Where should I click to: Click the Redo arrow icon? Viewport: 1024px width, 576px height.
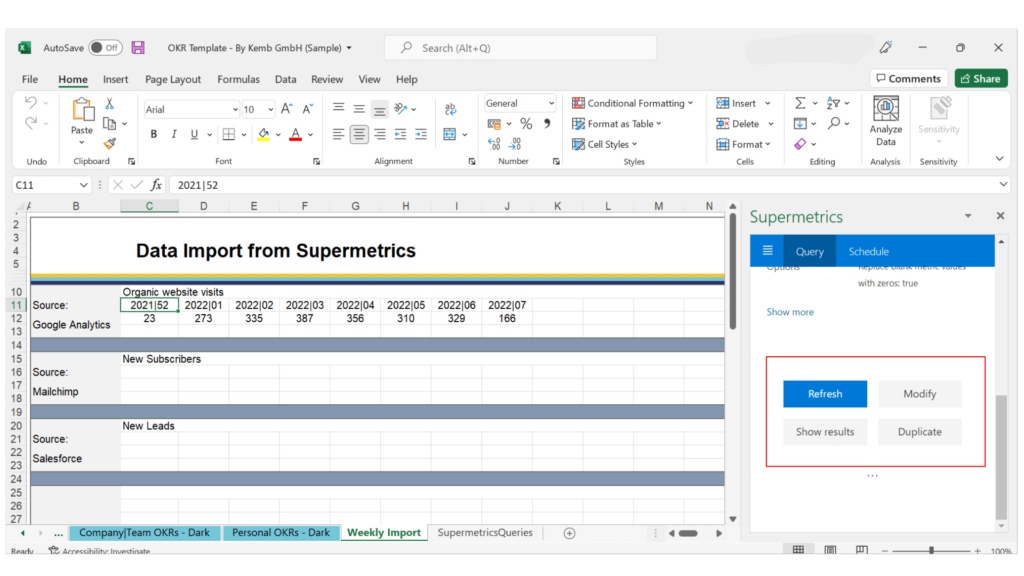pos(31,123)
